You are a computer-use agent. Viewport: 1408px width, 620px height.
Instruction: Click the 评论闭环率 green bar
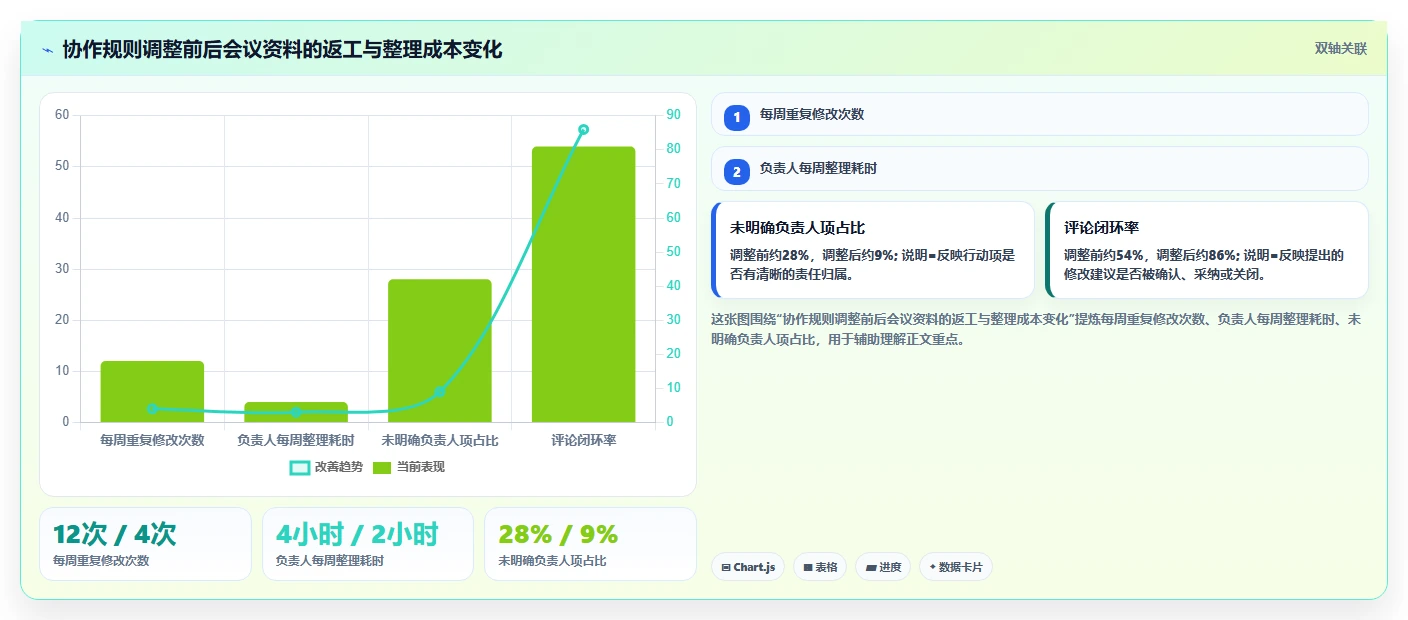pos(583,284)
